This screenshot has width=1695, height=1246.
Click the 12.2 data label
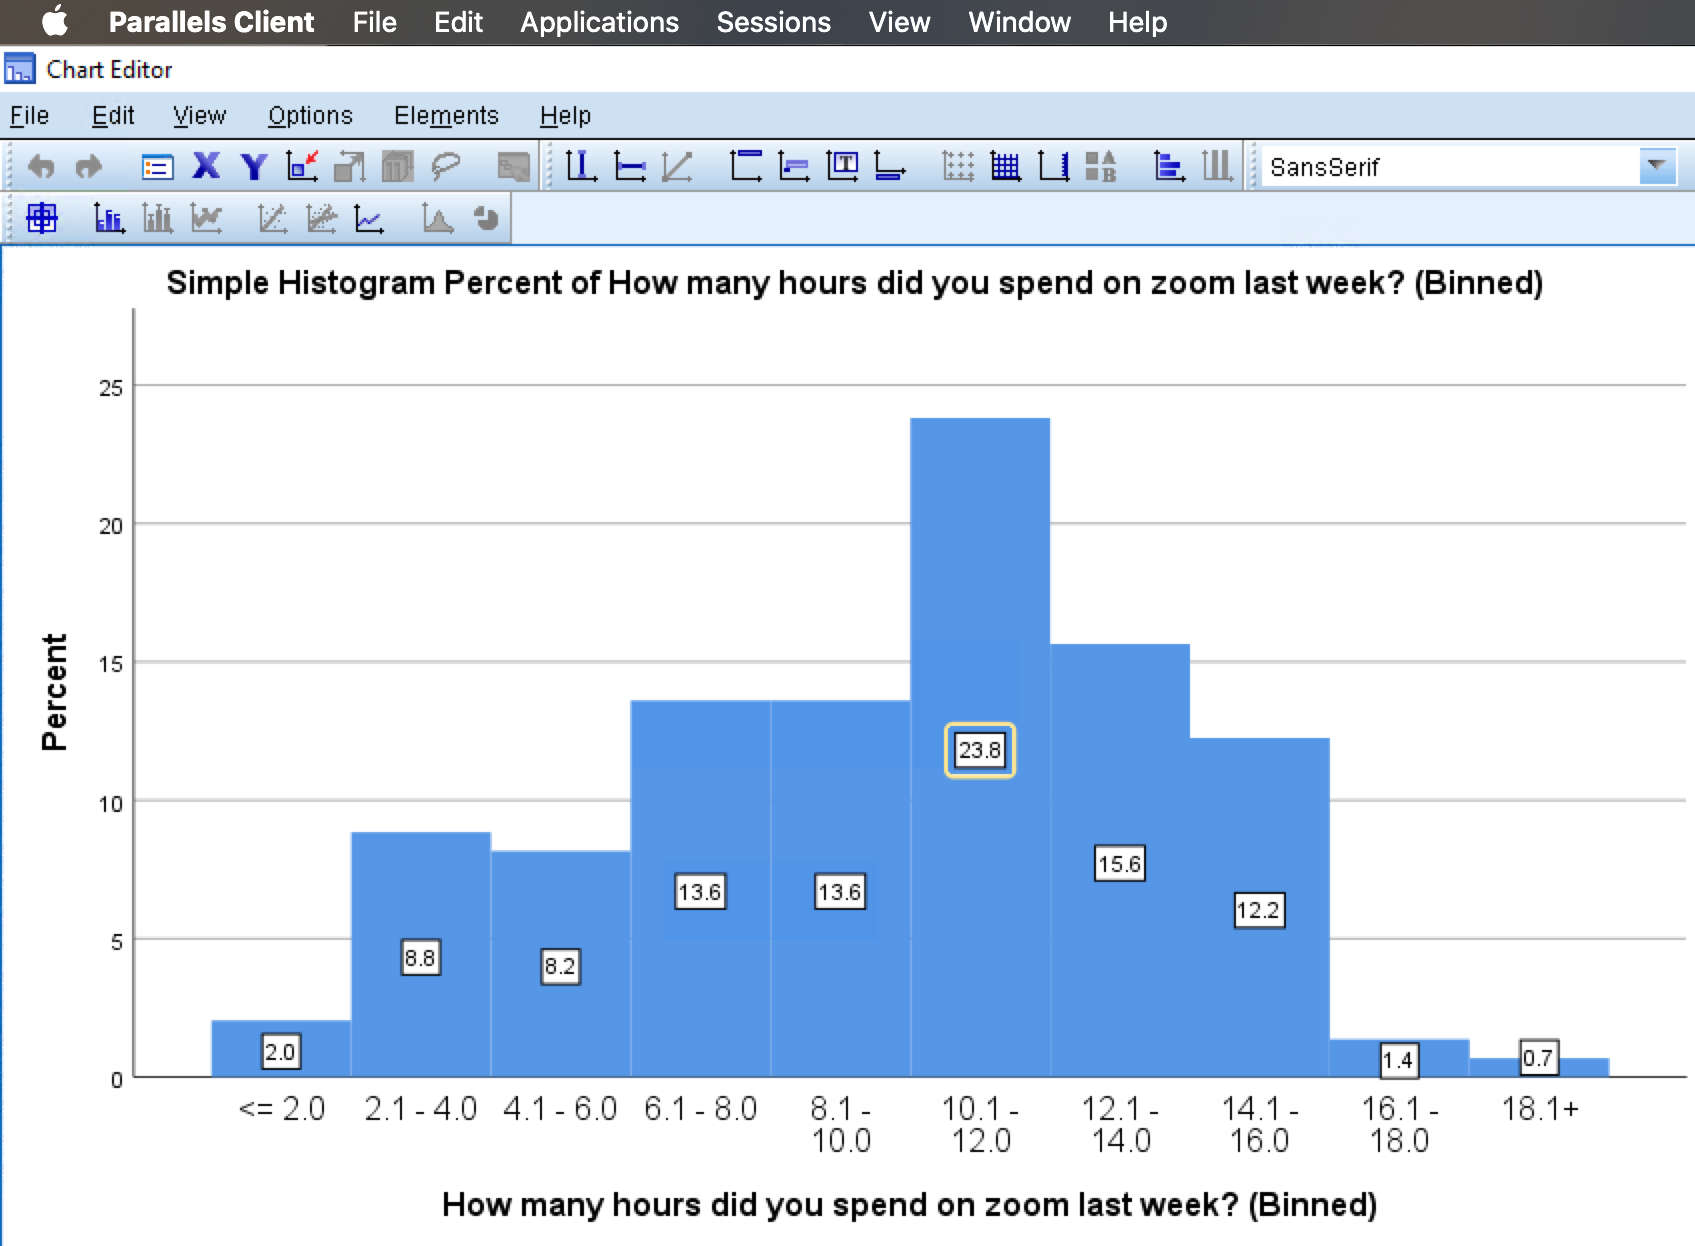pyautogui.click(x=1259, y=910)
